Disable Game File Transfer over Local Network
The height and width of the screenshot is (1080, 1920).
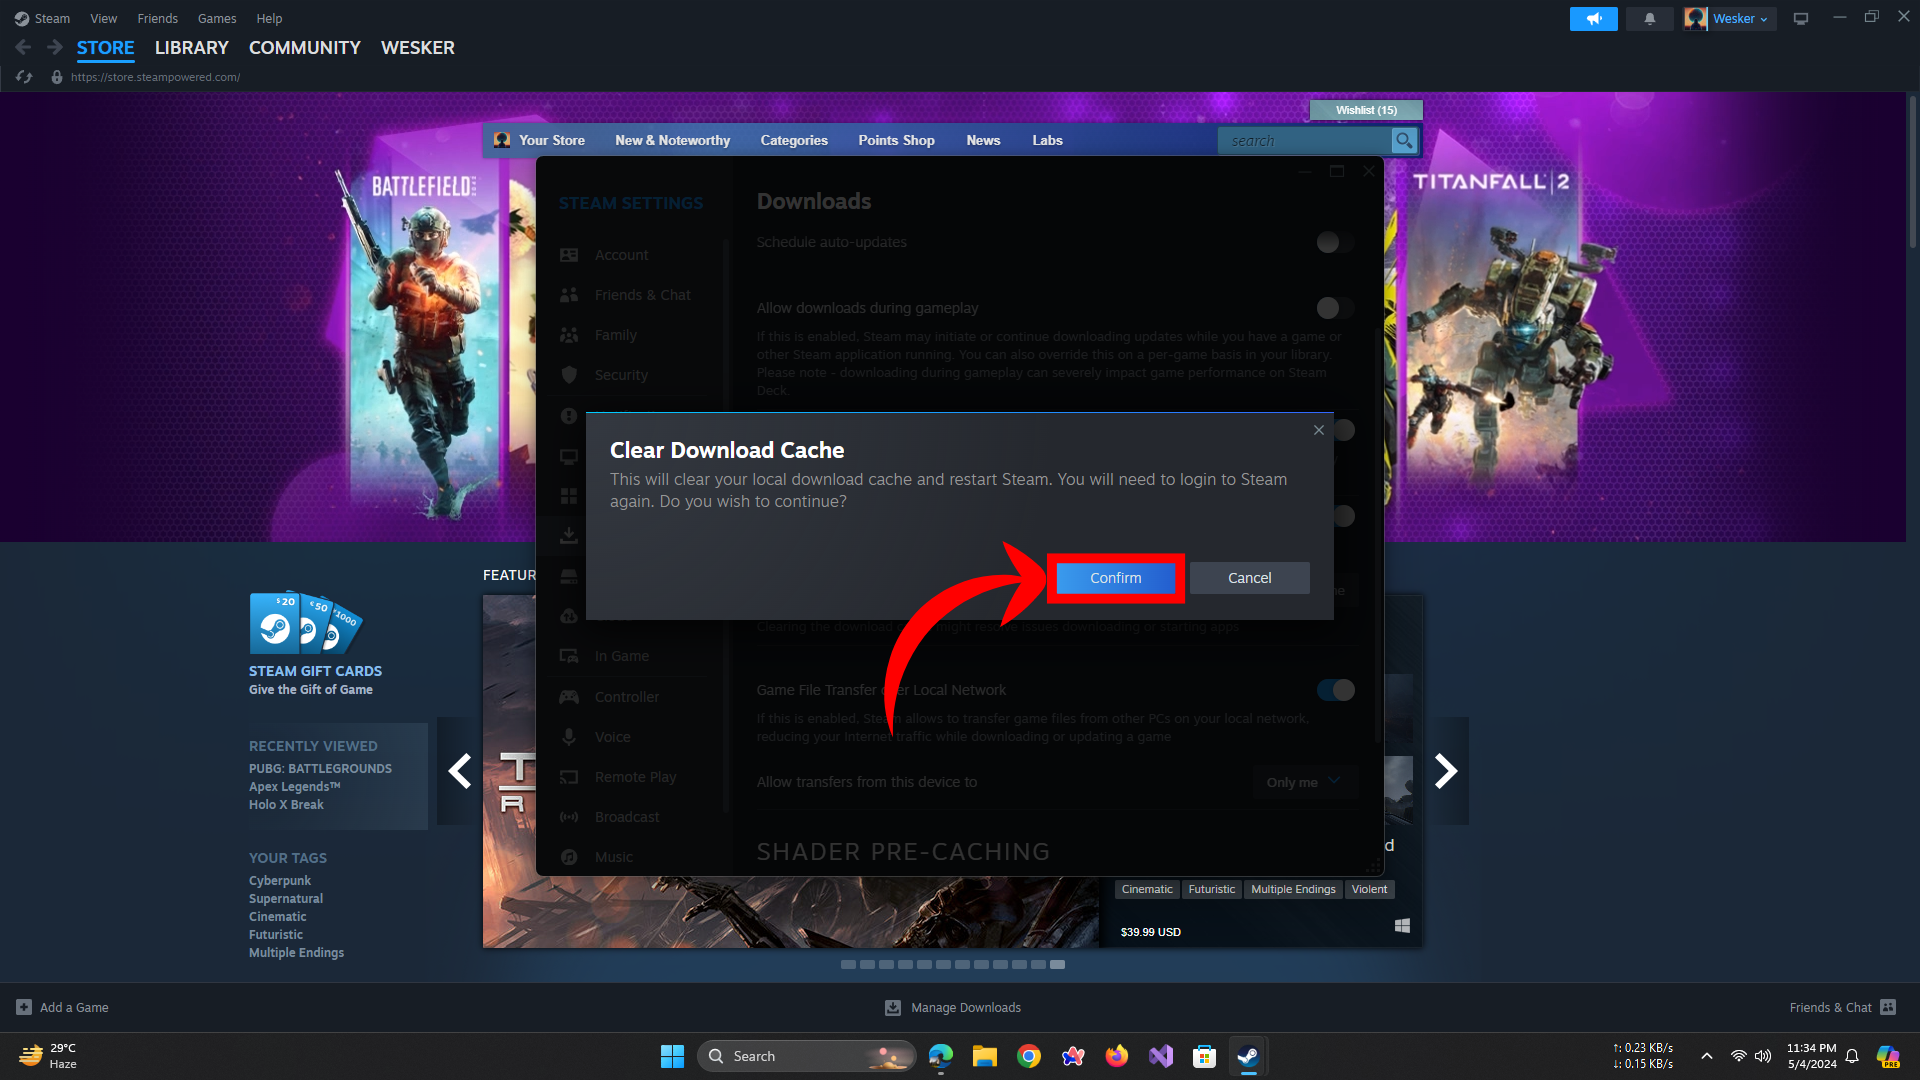[1334, 690]
